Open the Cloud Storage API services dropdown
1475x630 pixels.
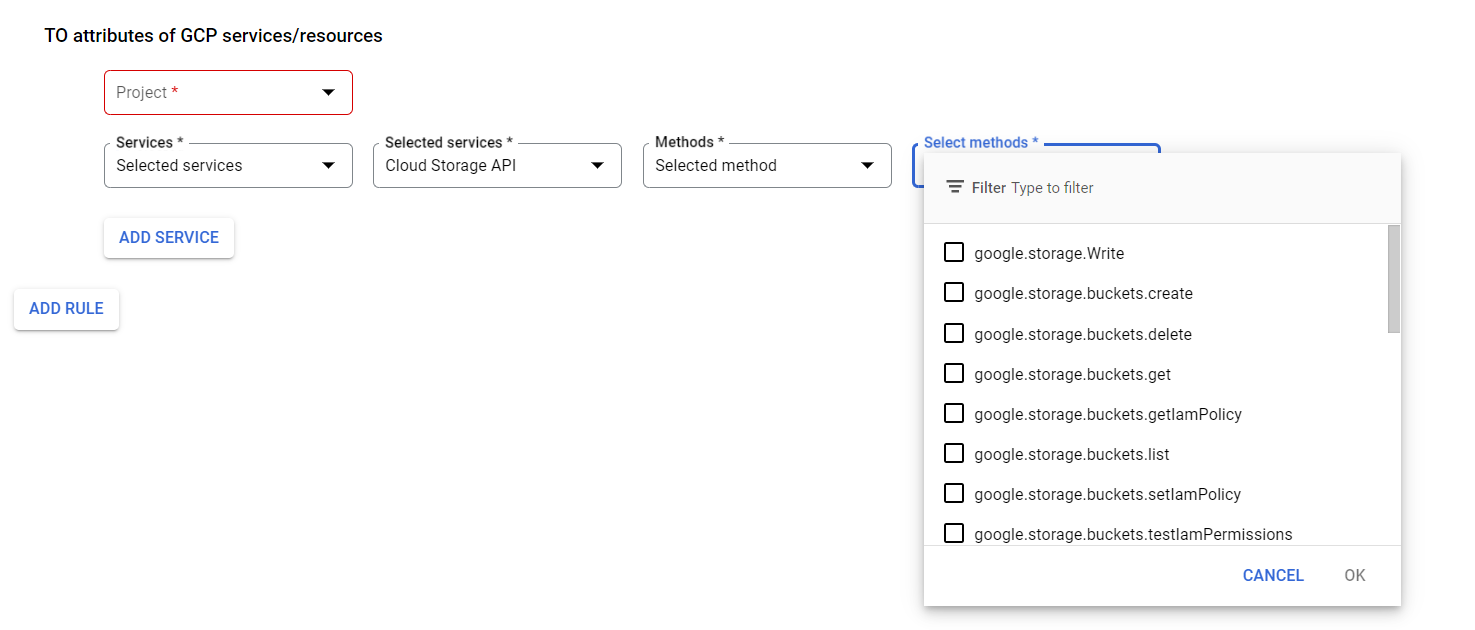coord(497,165)
